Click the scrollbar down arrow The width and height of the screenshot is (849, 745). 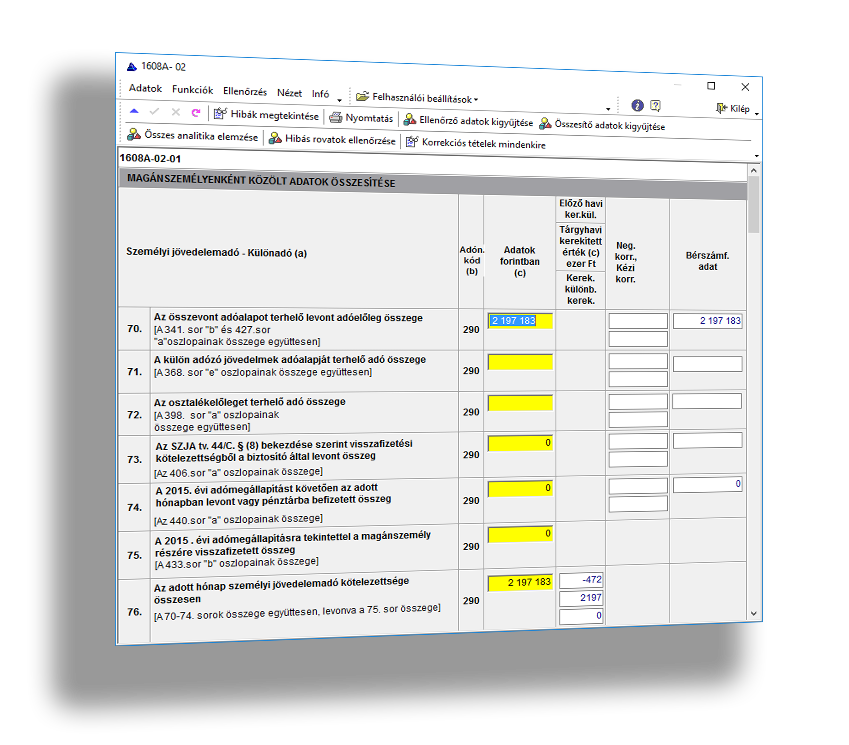[x=754, y=613]
